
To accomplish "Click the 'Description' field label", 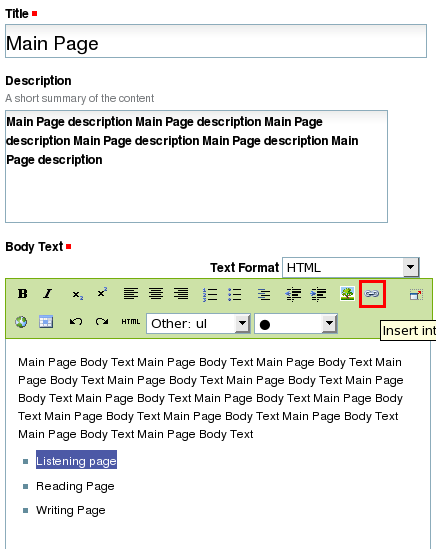I will coord(39,81).
